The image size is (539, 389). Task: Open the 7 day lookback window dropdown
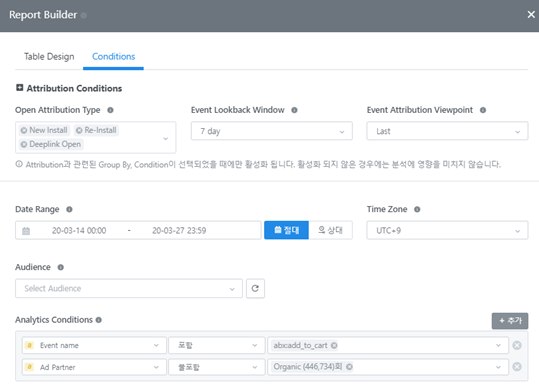tap(272, 131)
